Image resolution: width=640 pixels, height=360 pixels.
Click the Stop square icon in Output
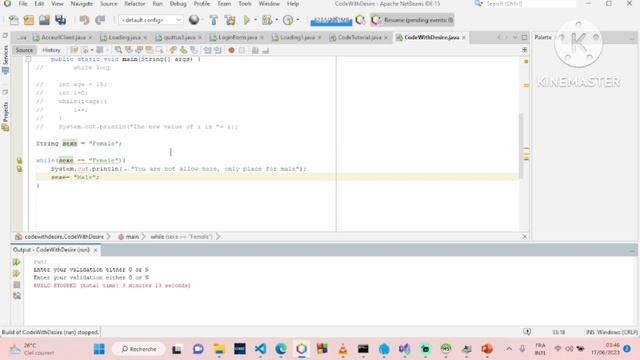[17, 284]
